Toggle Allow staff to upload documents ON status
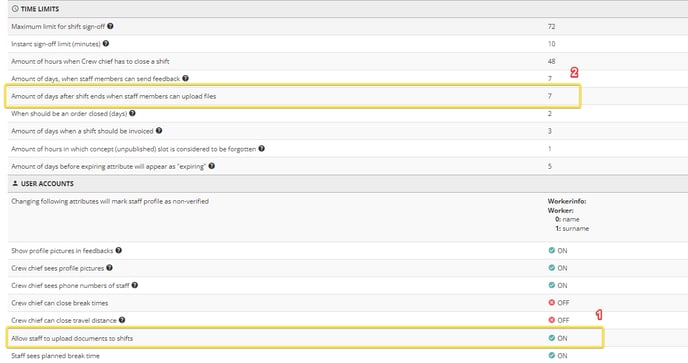Image resolution: width=688 pixels, height=363 pixels. pos(558,338)
